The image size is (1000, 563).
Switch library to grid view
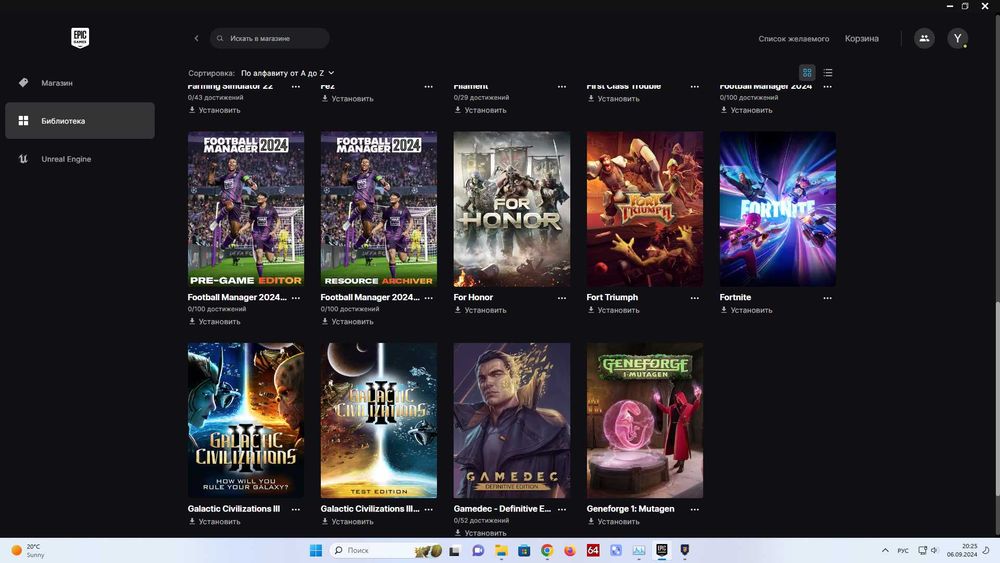[x=807, y=73]
